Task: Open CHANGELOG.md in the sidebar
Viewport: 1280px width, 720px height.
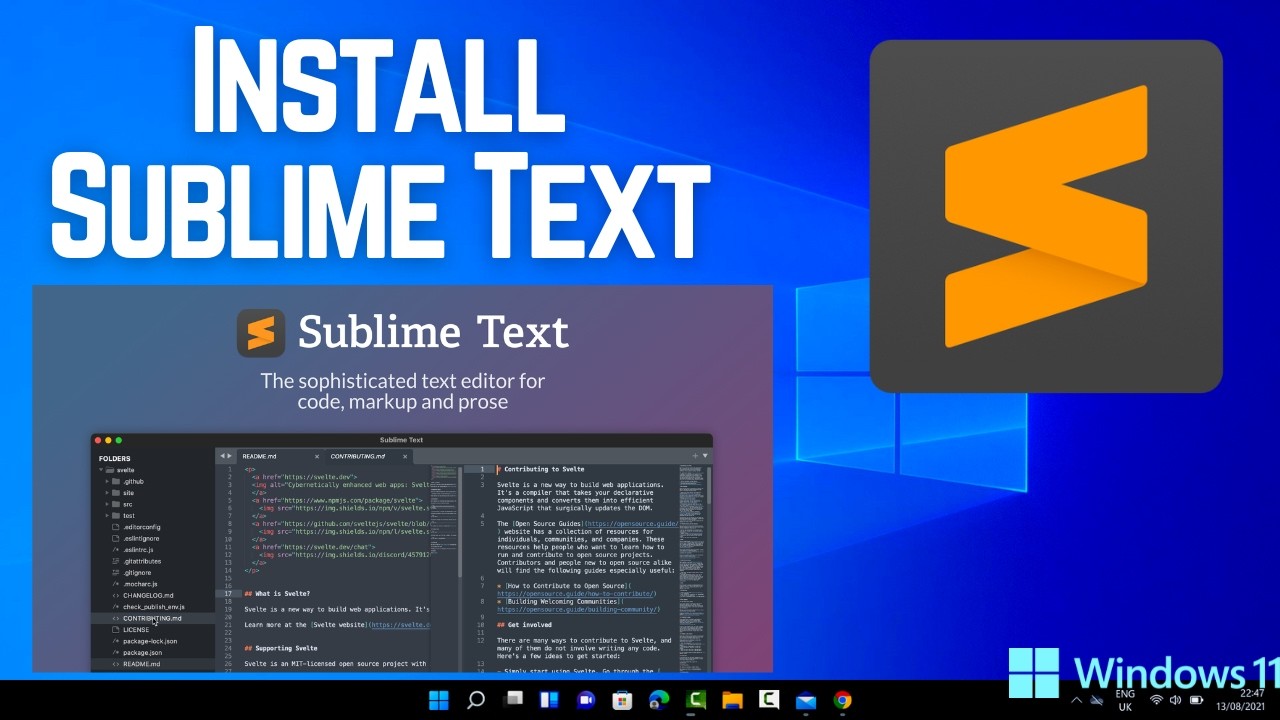Action: pos(148,595)
